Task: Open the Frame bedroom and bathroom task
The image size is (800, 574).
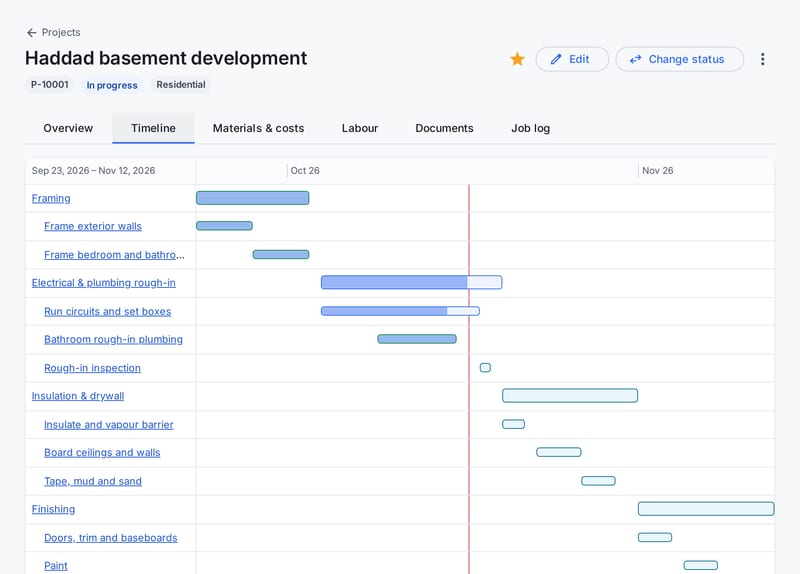Action: pos(114,255)
